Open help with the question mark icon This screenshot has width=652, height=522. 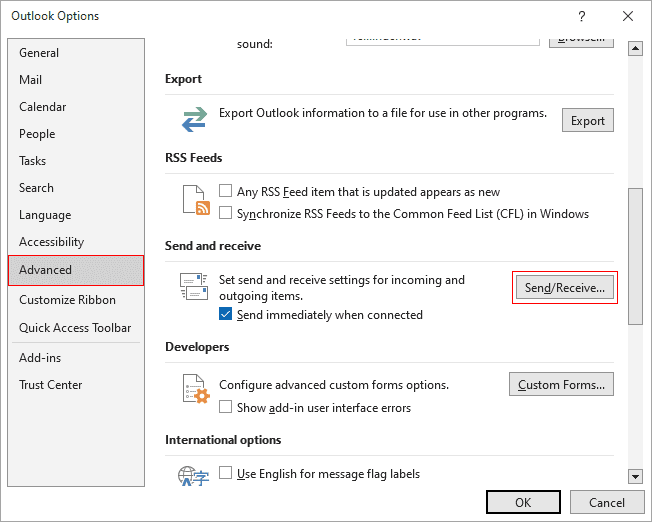pyautogui.click(x=582, y=16)
